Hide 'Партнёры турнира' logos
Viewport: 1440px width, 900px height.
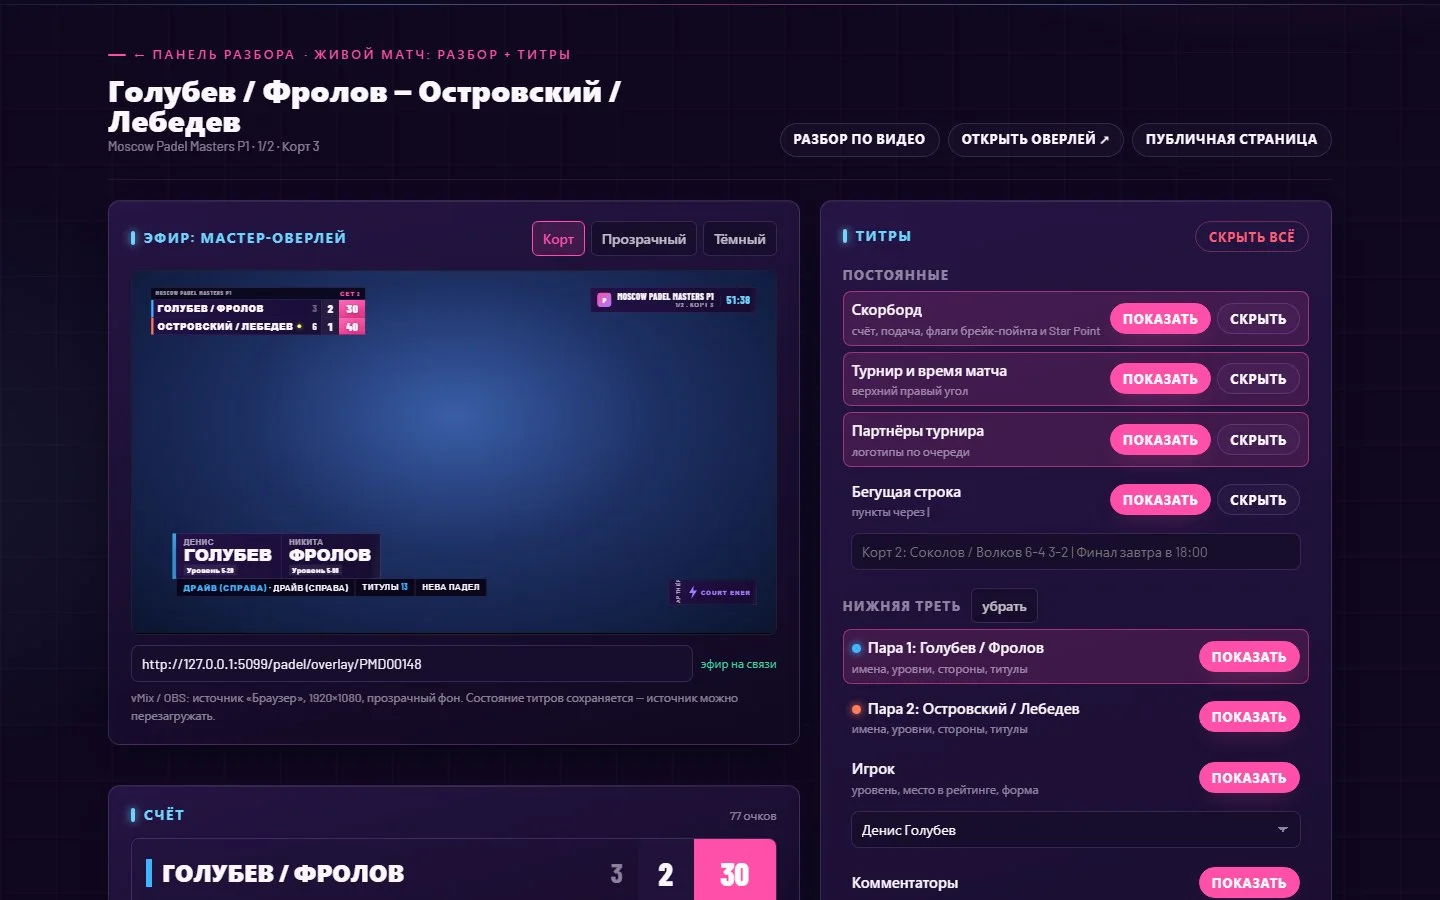(x=1258, y=440)
